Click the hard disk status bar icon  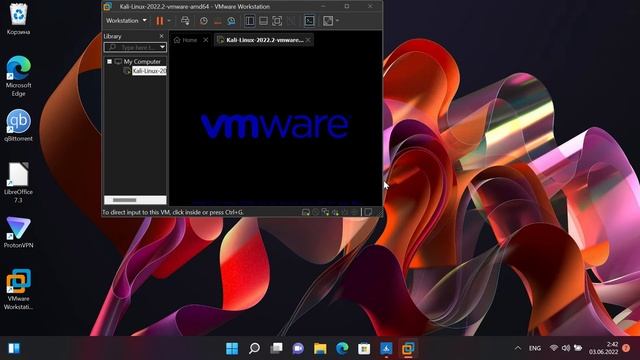(x=306, y=212)
